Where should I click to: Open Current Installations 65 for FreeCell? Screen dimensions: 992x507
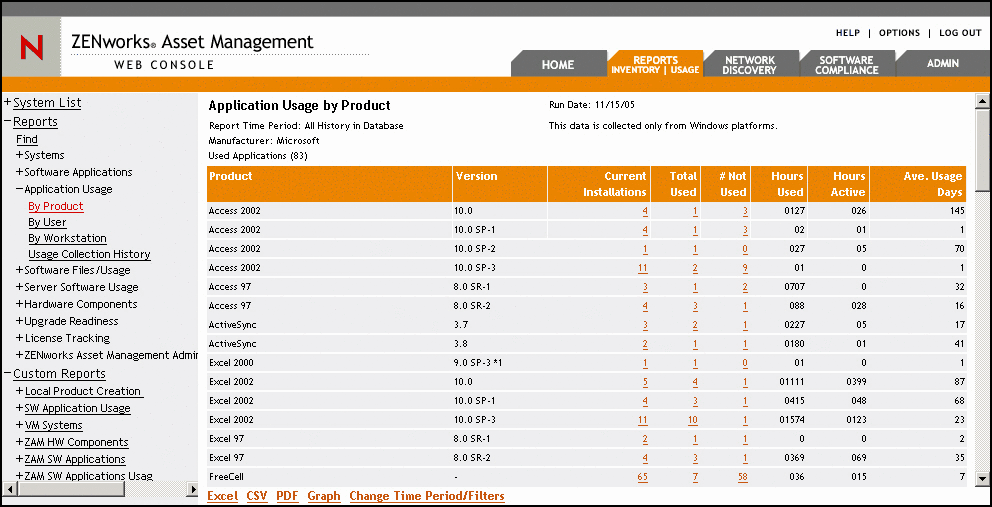(643, 477)
